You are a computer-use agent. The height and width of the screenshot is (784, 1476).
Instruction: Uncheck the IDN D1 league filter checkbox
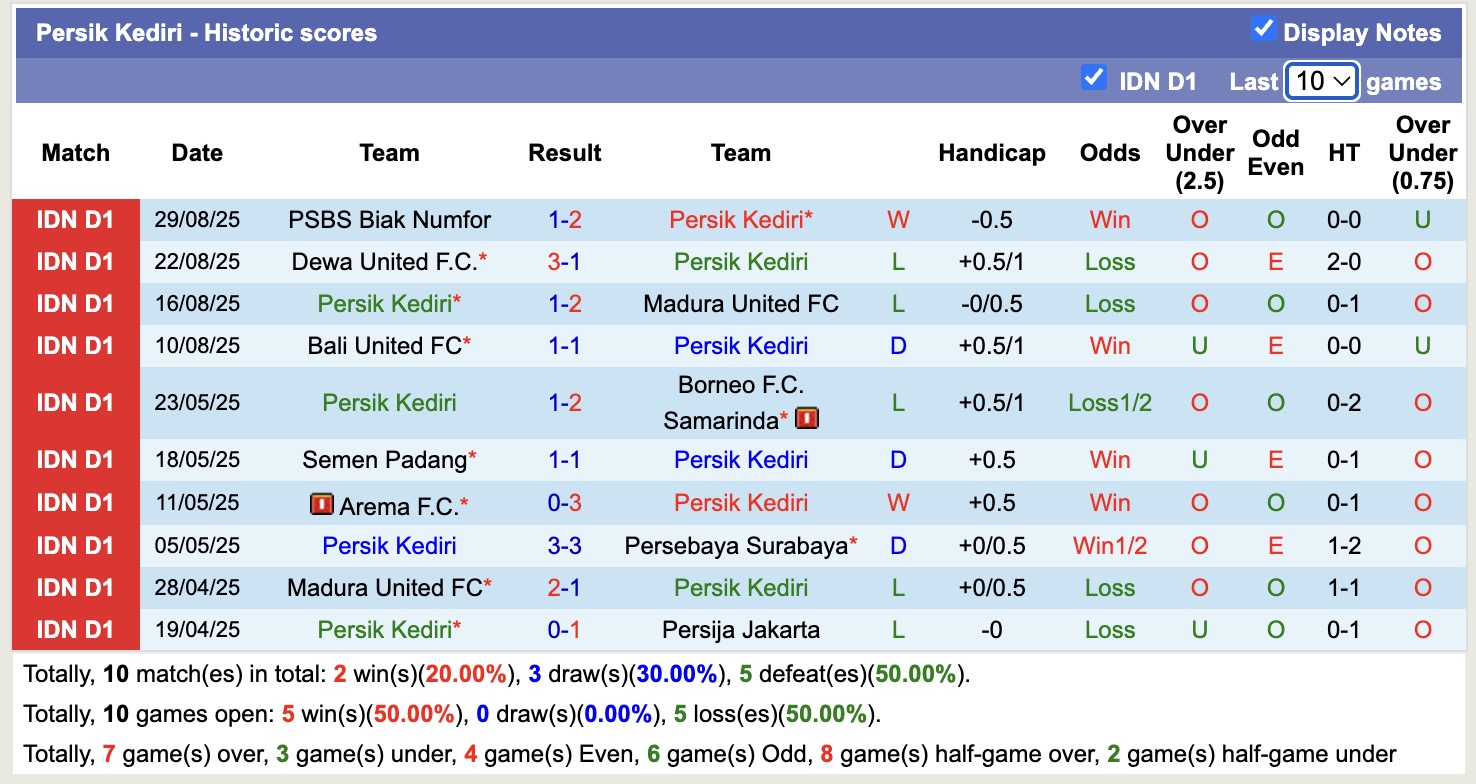(1094, 77)
